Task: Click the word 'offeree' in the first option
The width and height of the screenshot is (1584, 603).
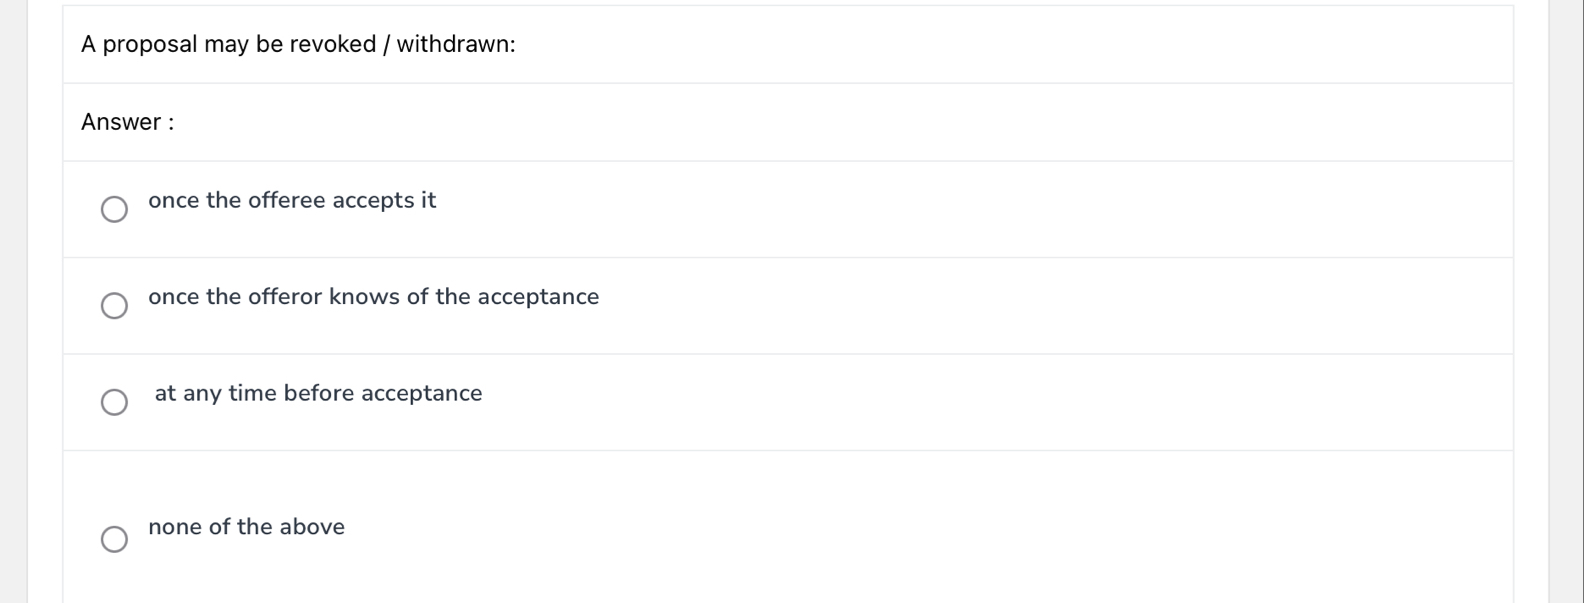Action: click(x=286, y=200)
